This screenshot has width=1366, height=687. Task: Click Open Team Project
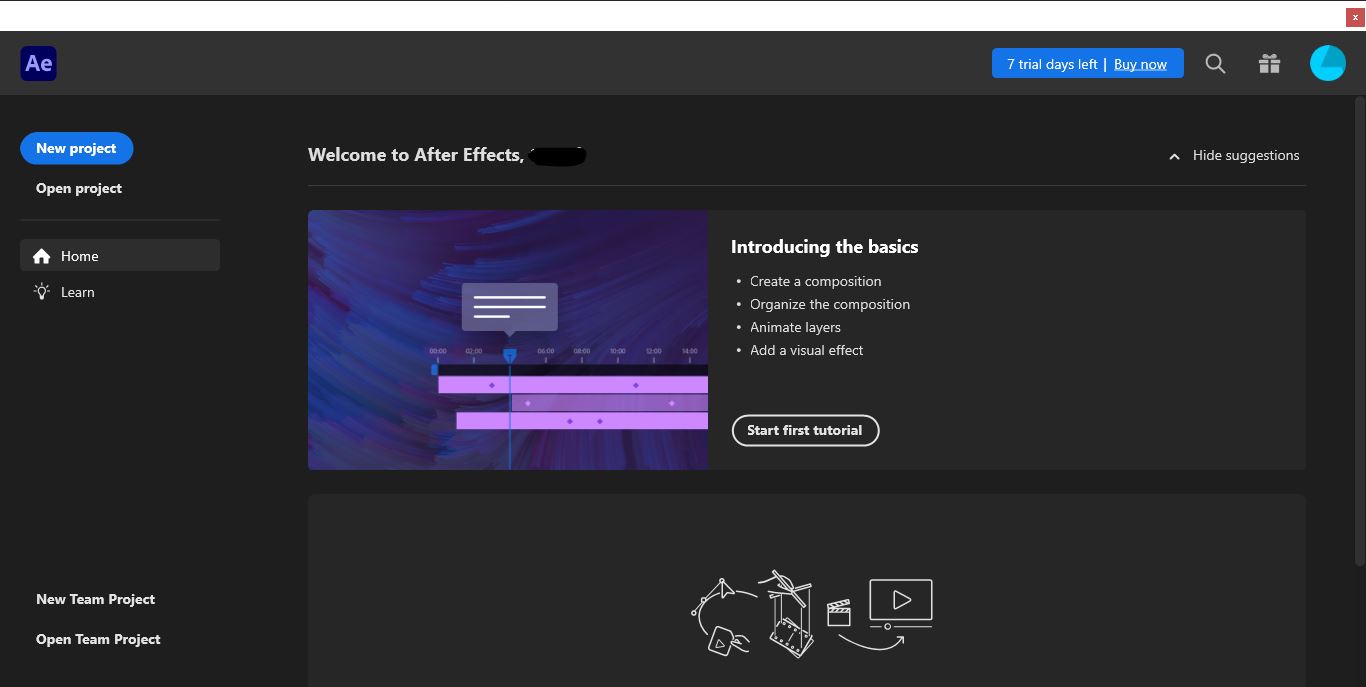pos(98,639)
